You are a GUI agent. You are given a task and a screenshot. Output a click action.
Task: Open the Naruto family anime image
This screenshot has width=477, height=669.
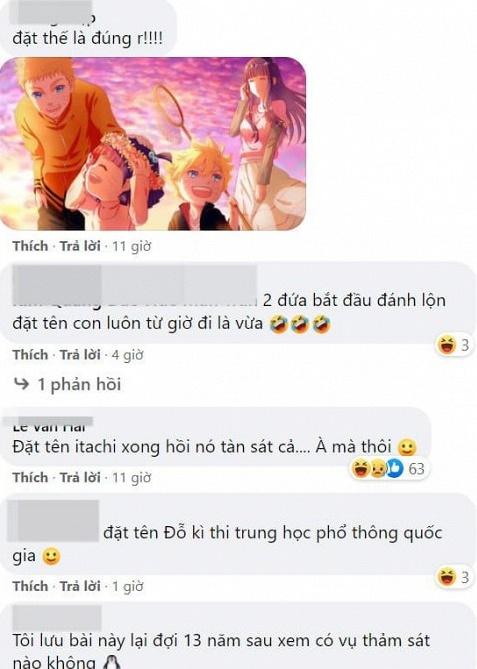tap(153, 144)
